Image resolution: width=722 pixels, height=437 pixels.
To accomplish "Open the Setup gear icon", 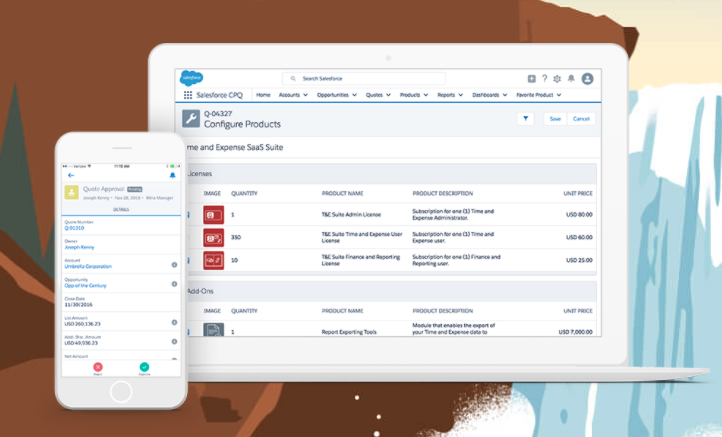I will [557, 79].
